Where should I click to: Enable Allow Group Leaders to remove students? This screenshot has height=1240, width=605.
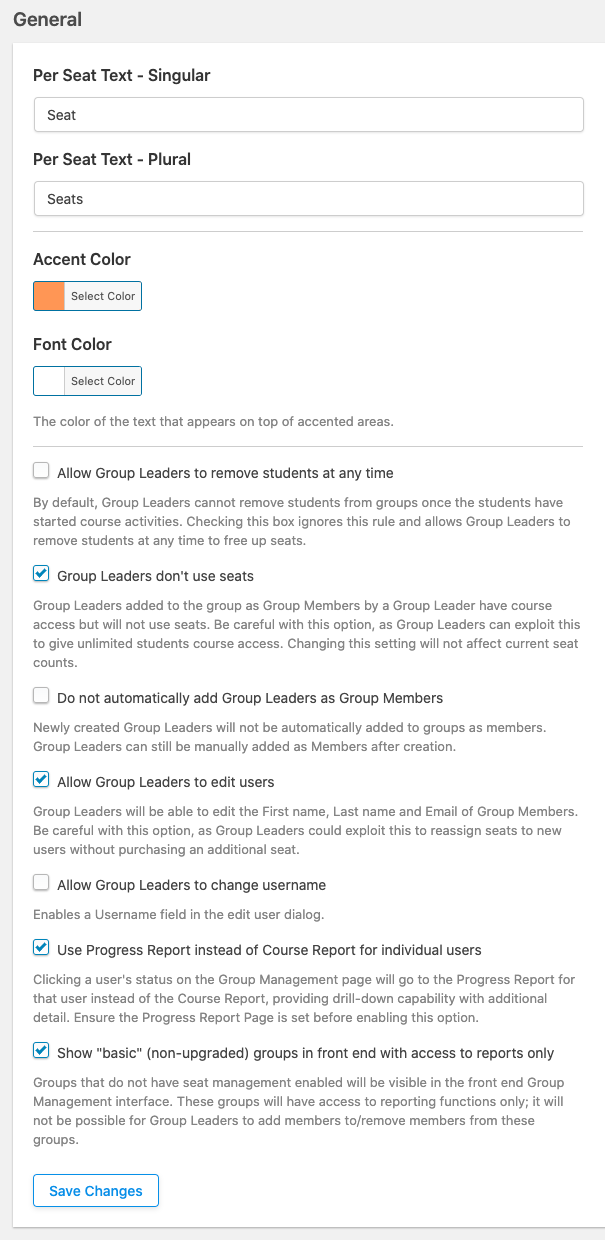click(x=41, y=471)
